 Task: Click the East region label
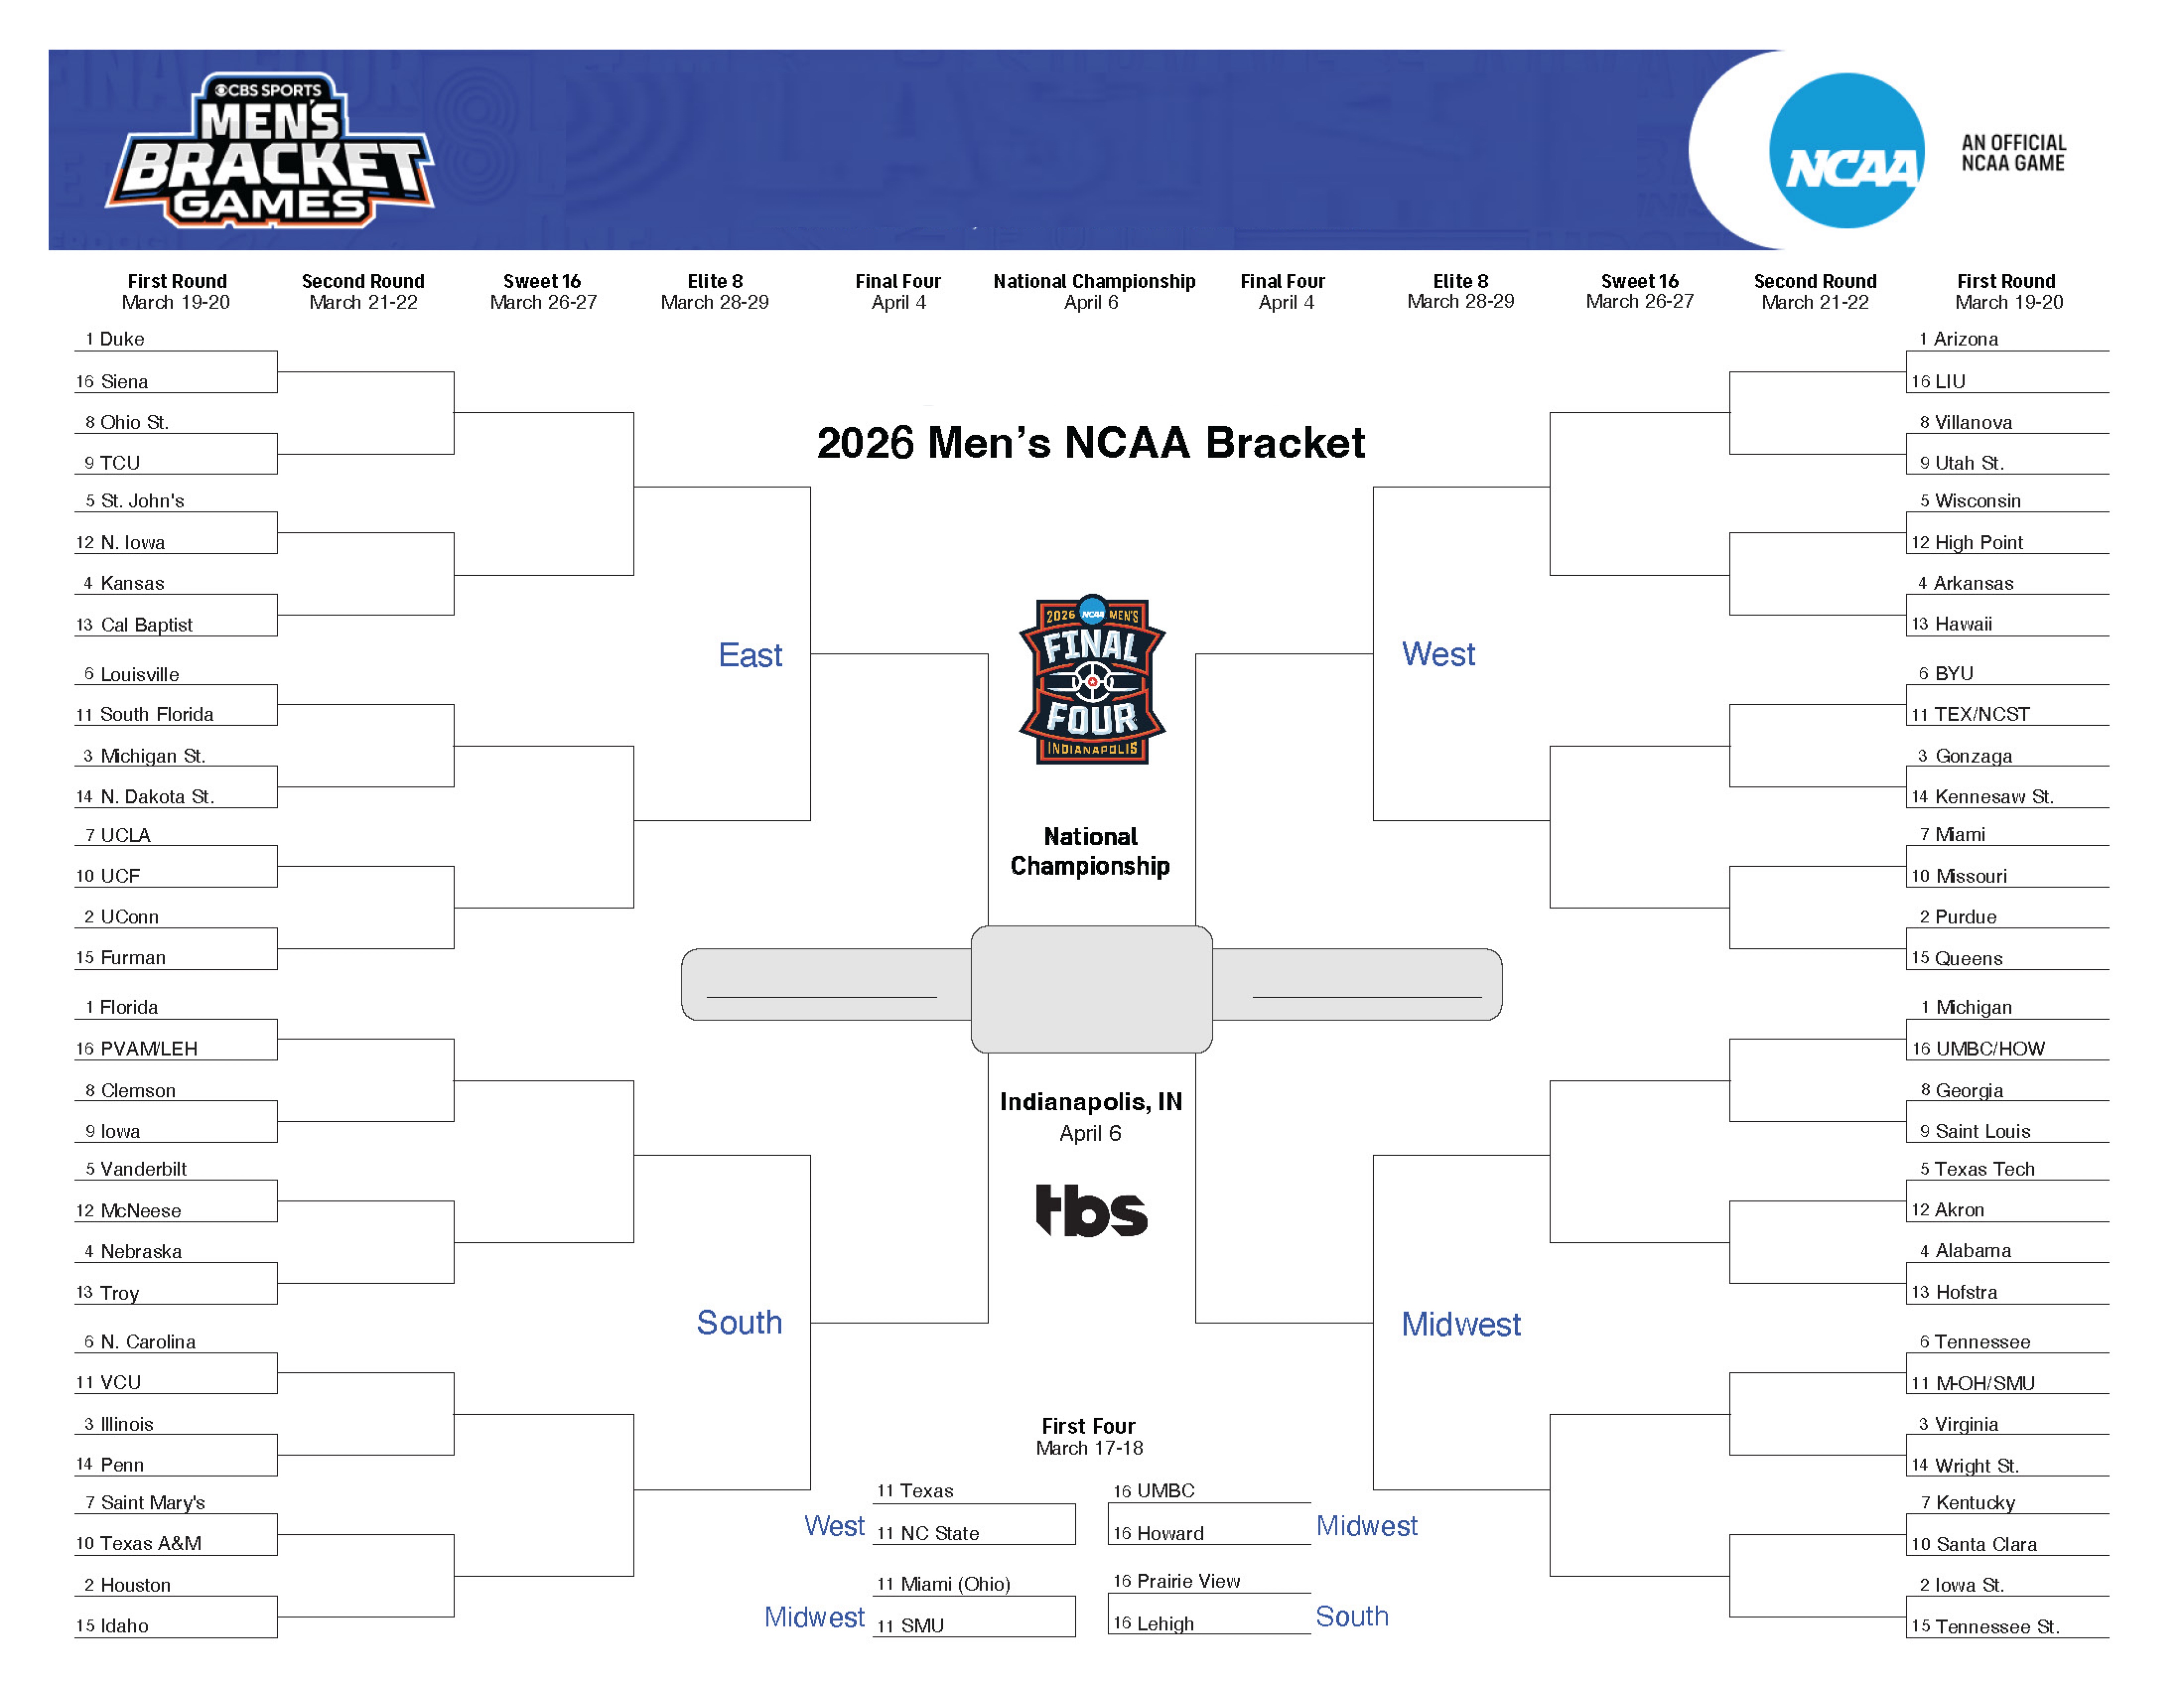(x=750, y=655)
